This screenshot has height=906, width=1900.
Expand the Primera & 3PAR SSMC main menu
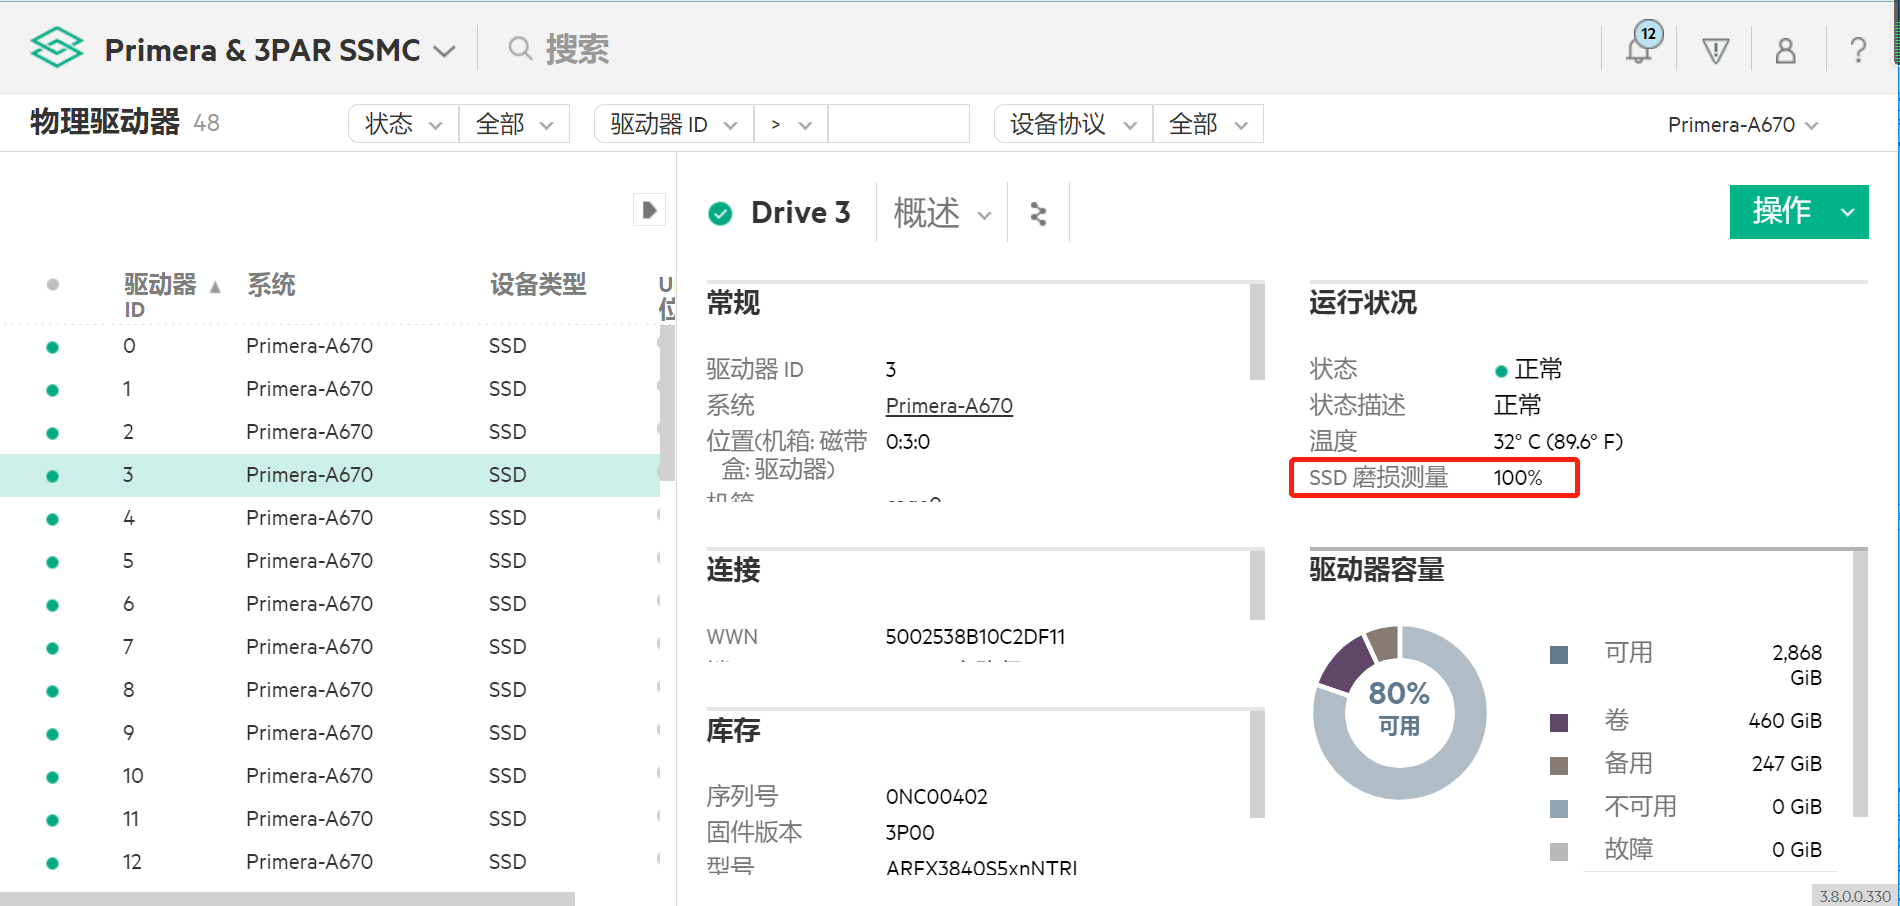pos(444,50)
